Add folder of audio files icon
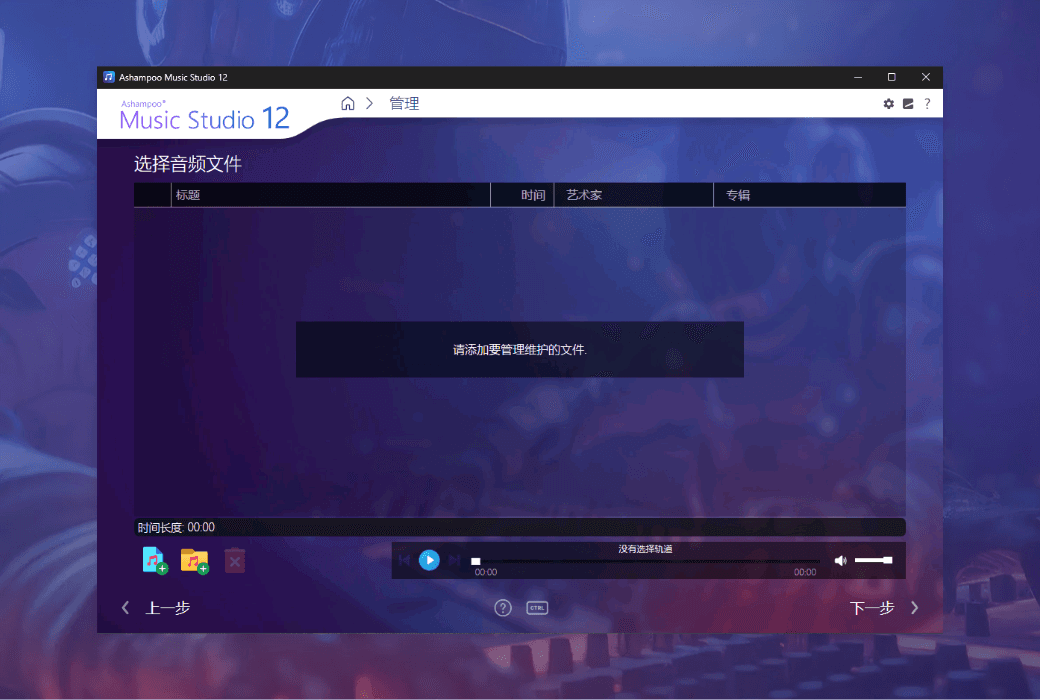 [x=195, y=561]
